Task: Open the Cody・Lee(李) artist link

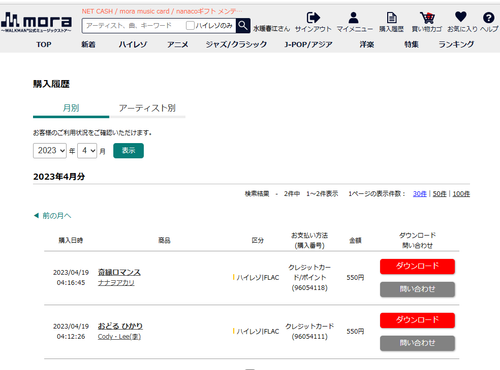Action: click(x=119, y=337)
